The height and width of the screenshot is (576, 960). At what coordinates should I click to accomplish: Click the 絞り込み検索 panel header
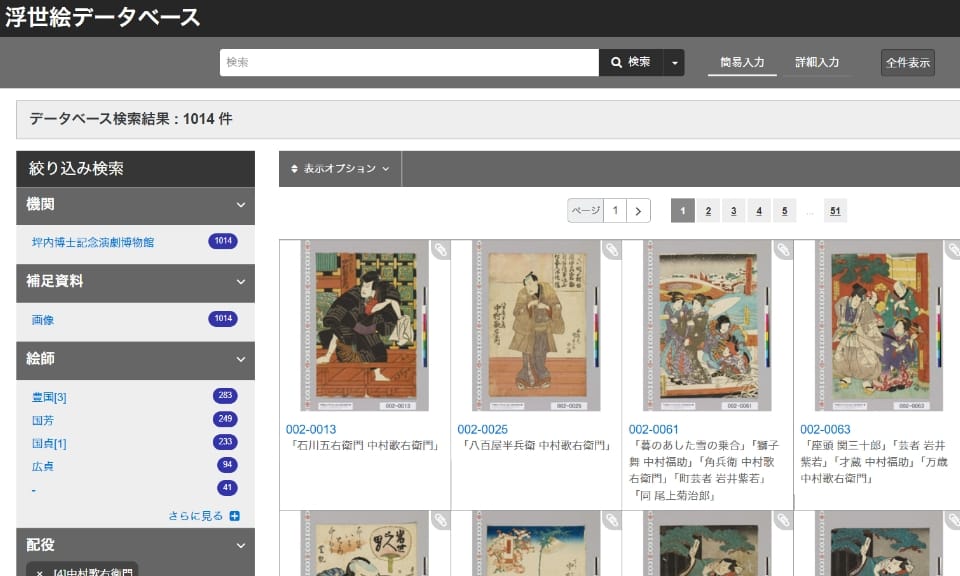pos(135,168)
